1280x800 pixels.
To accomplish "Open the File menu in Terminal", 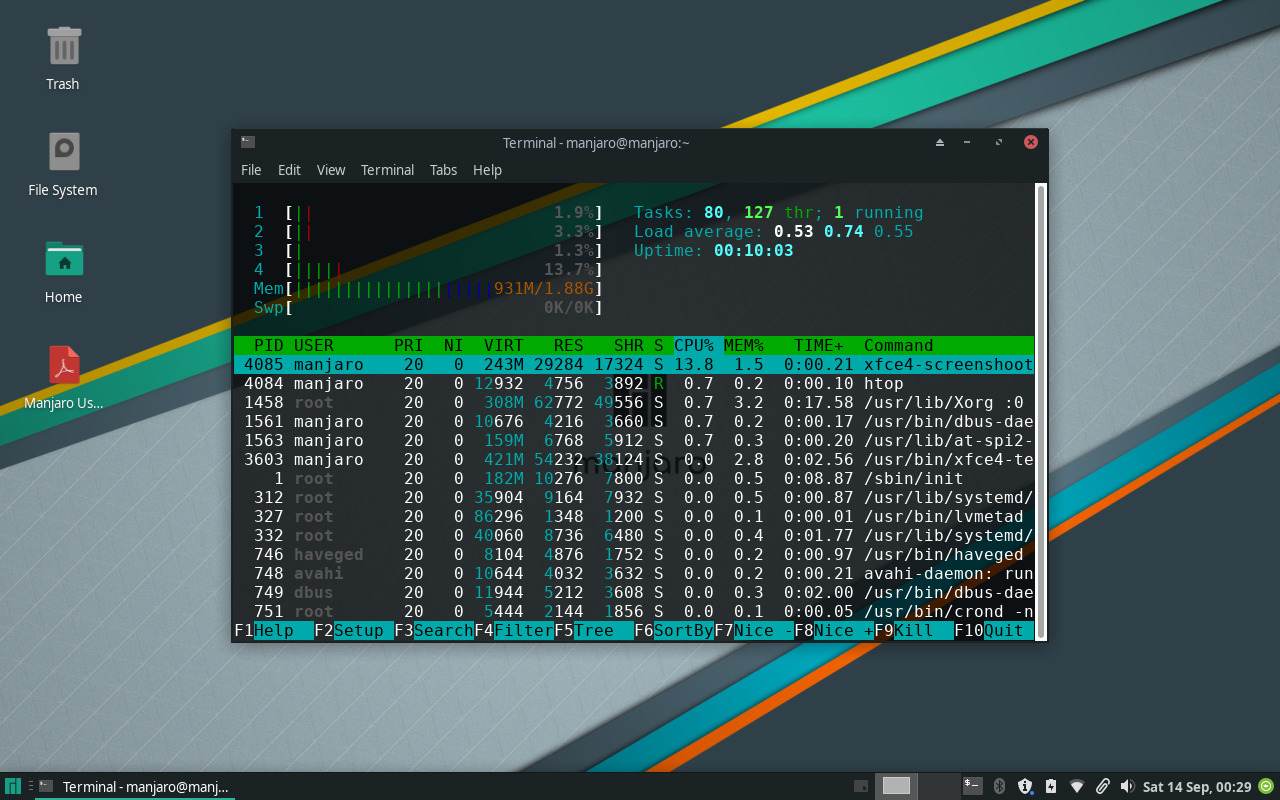I will click(x=251, y=170).
